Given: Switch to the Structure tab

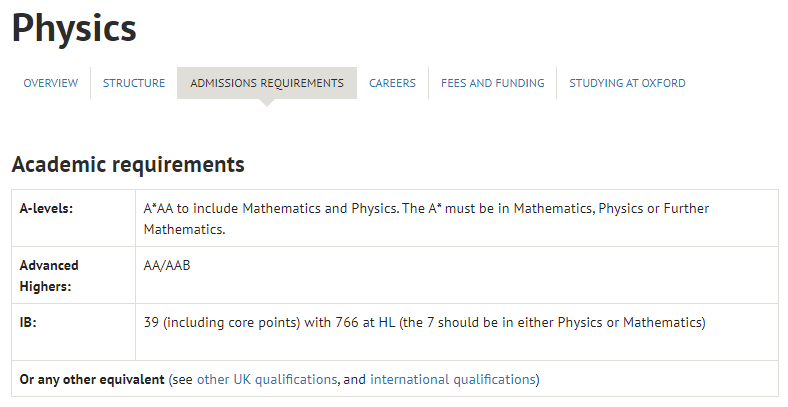Looking at the screenshot, I should pyautogui.click(x=134, y=83).
